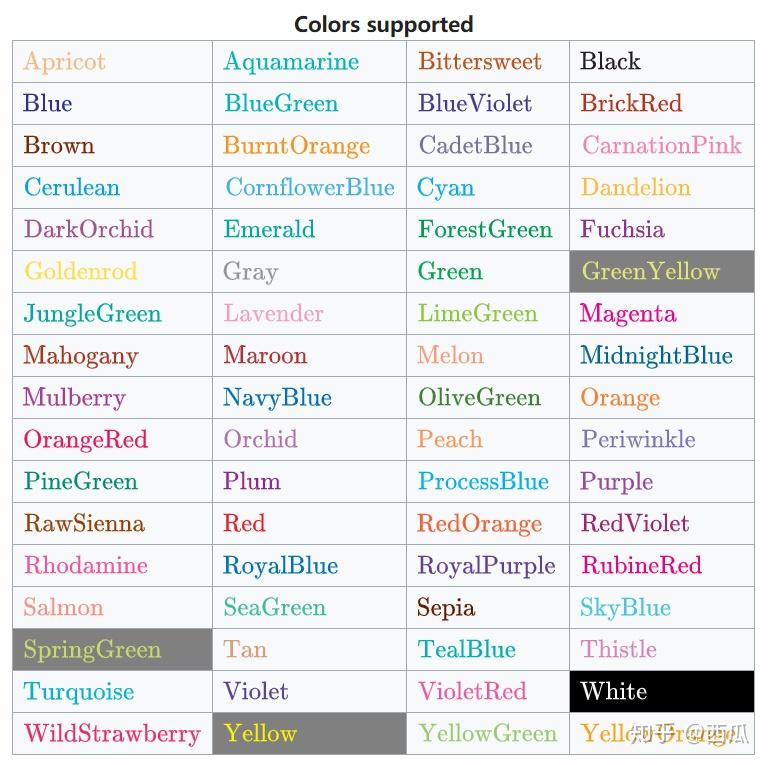Select the Yellow cell with gray background
The height and width of the screenshot is (765, 768).
point(309,733)
